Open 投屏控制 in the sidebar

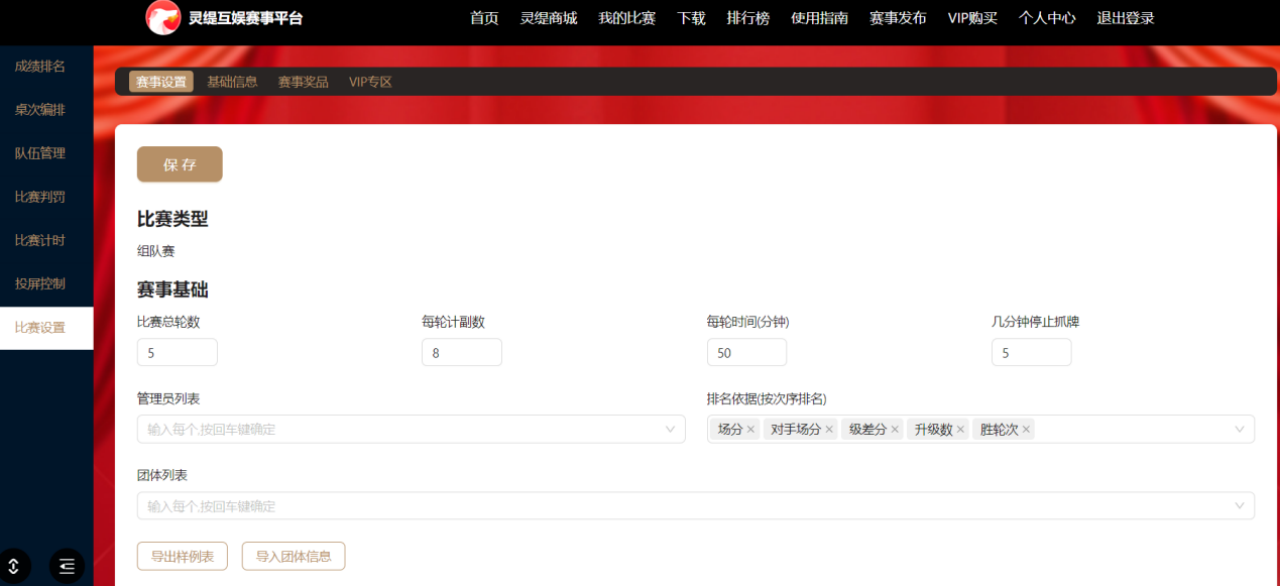[x=46, y=284]
